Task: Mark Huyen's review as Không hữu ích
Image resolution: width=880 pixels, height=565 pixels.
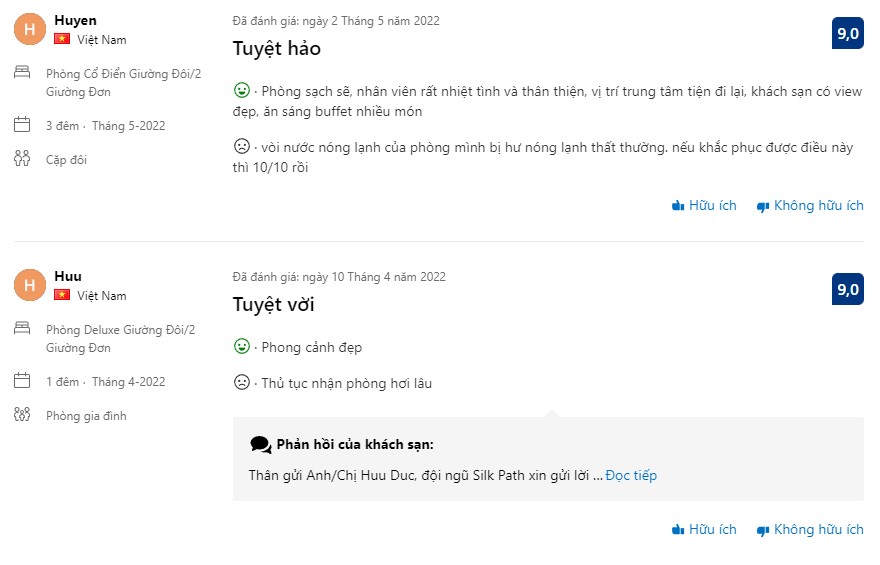Action: 809,205
